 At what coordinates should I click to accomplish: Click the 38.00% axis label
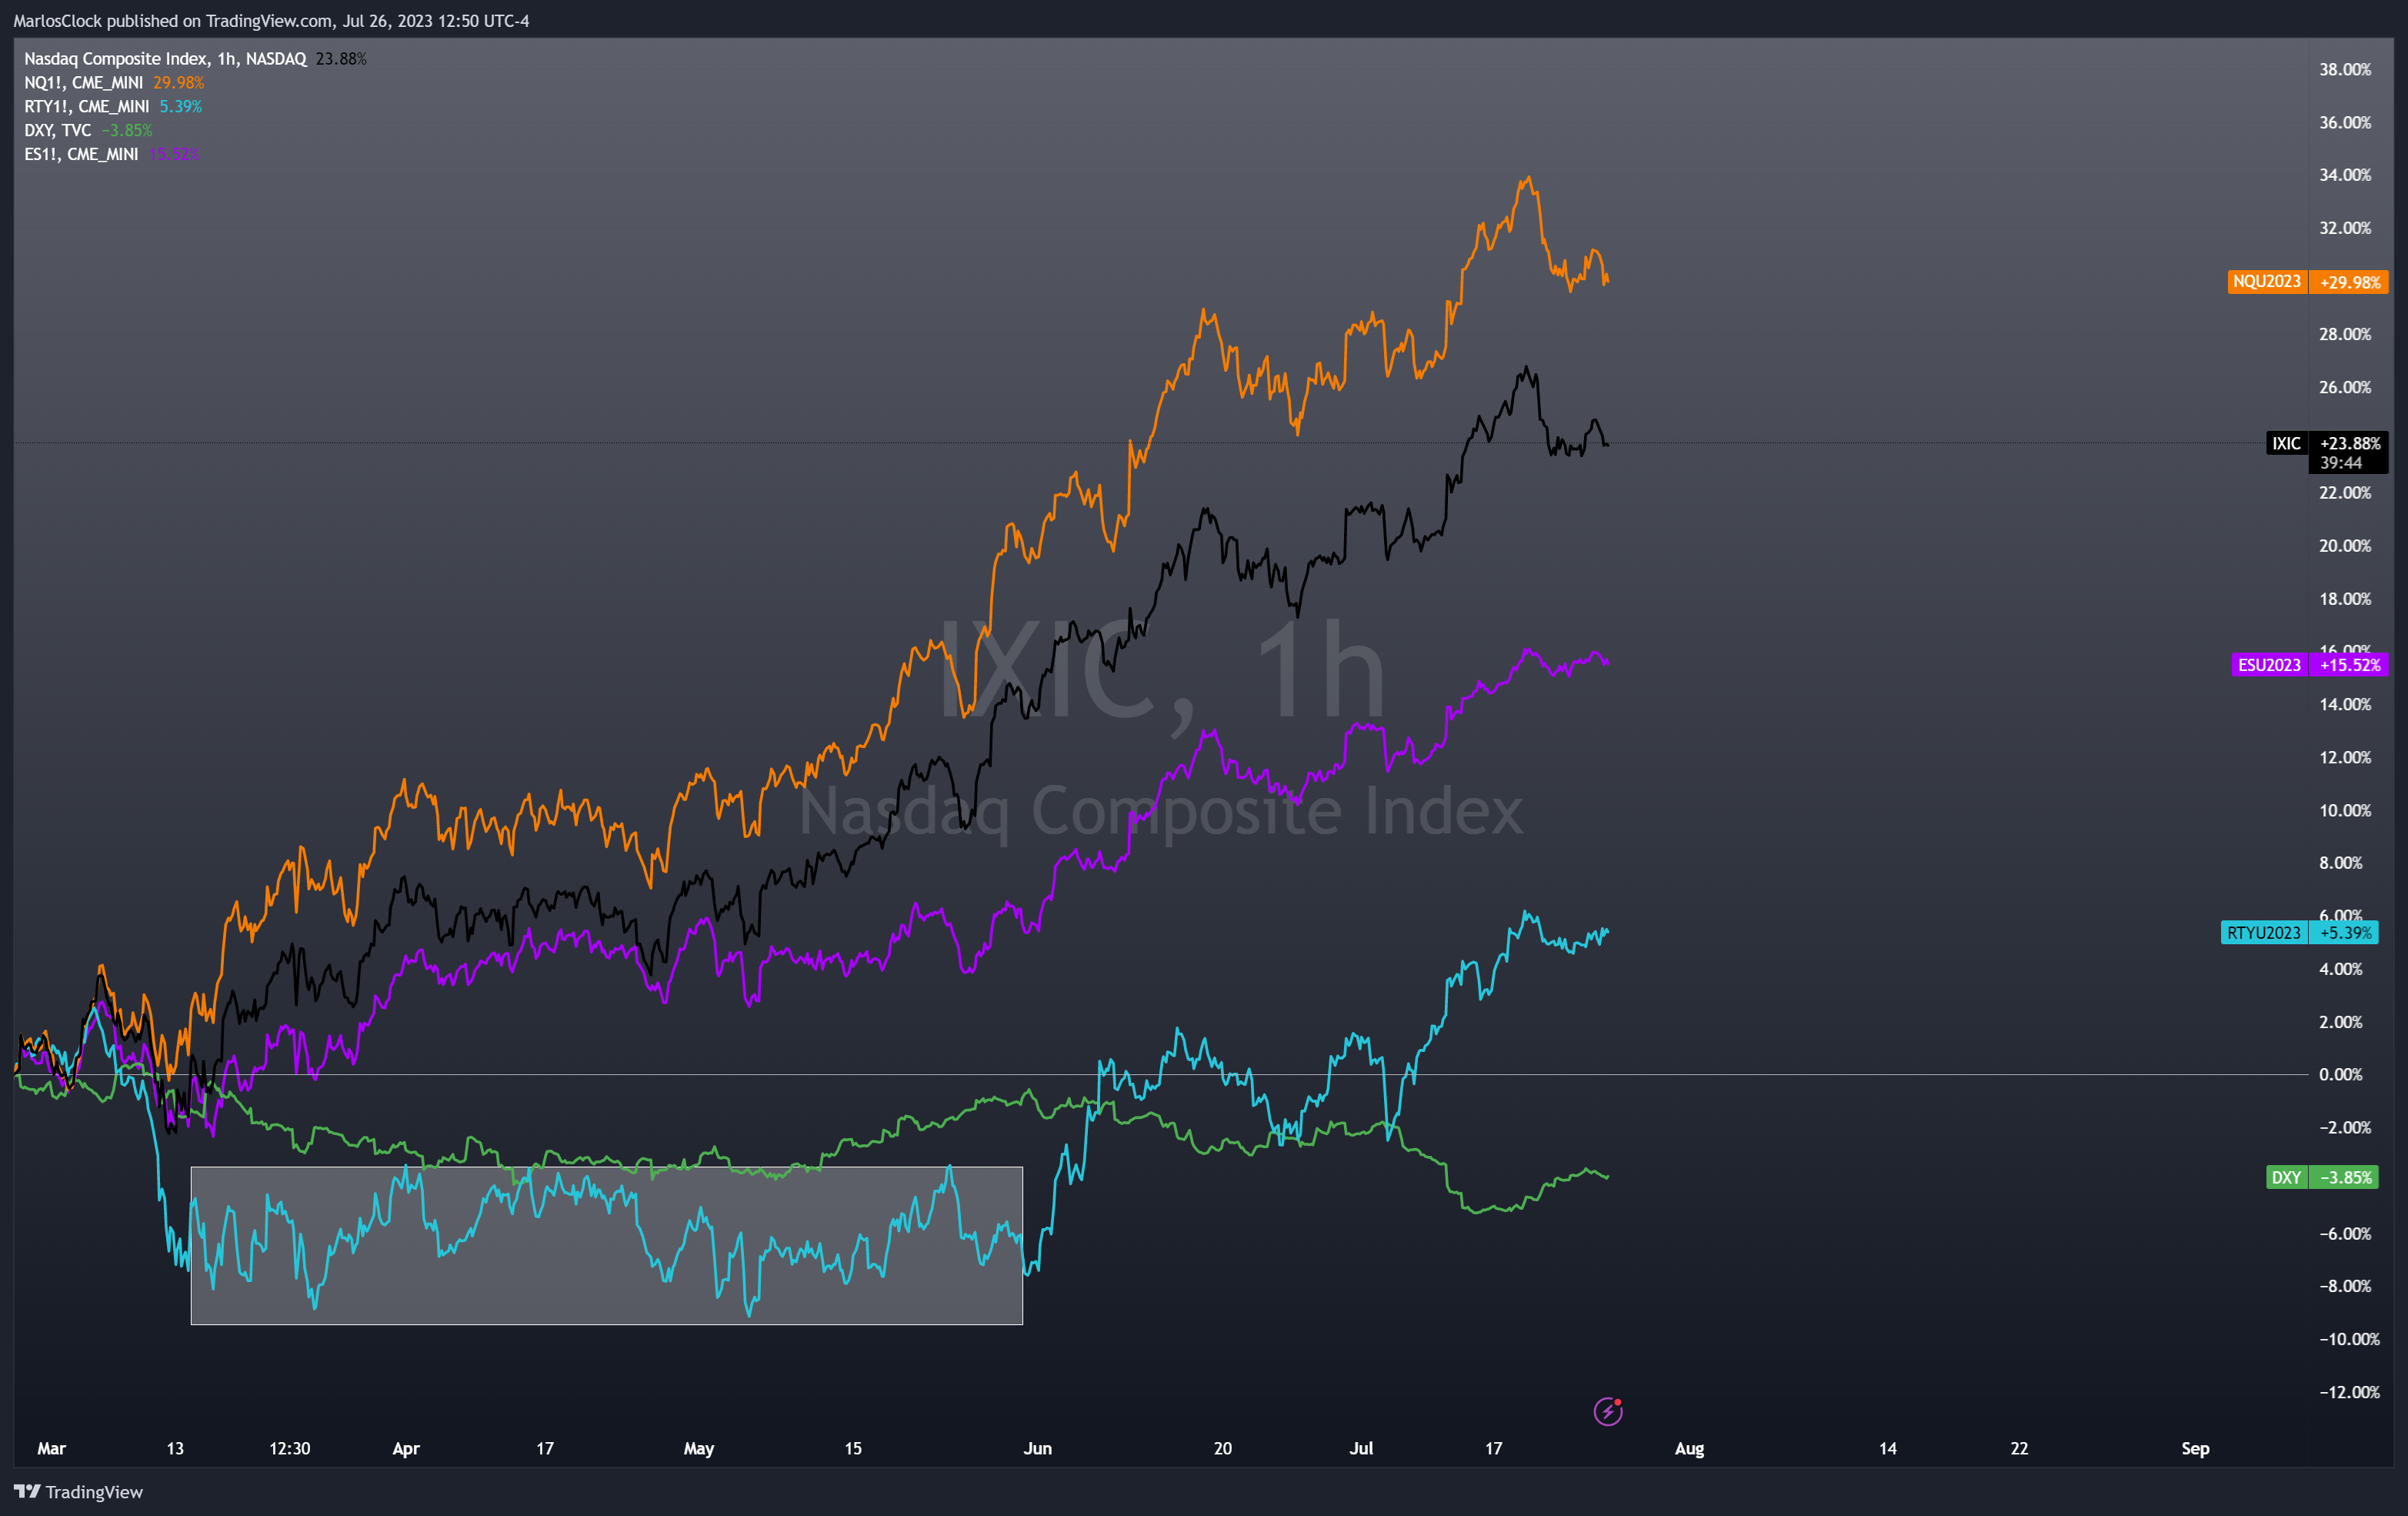(2344, 69)
